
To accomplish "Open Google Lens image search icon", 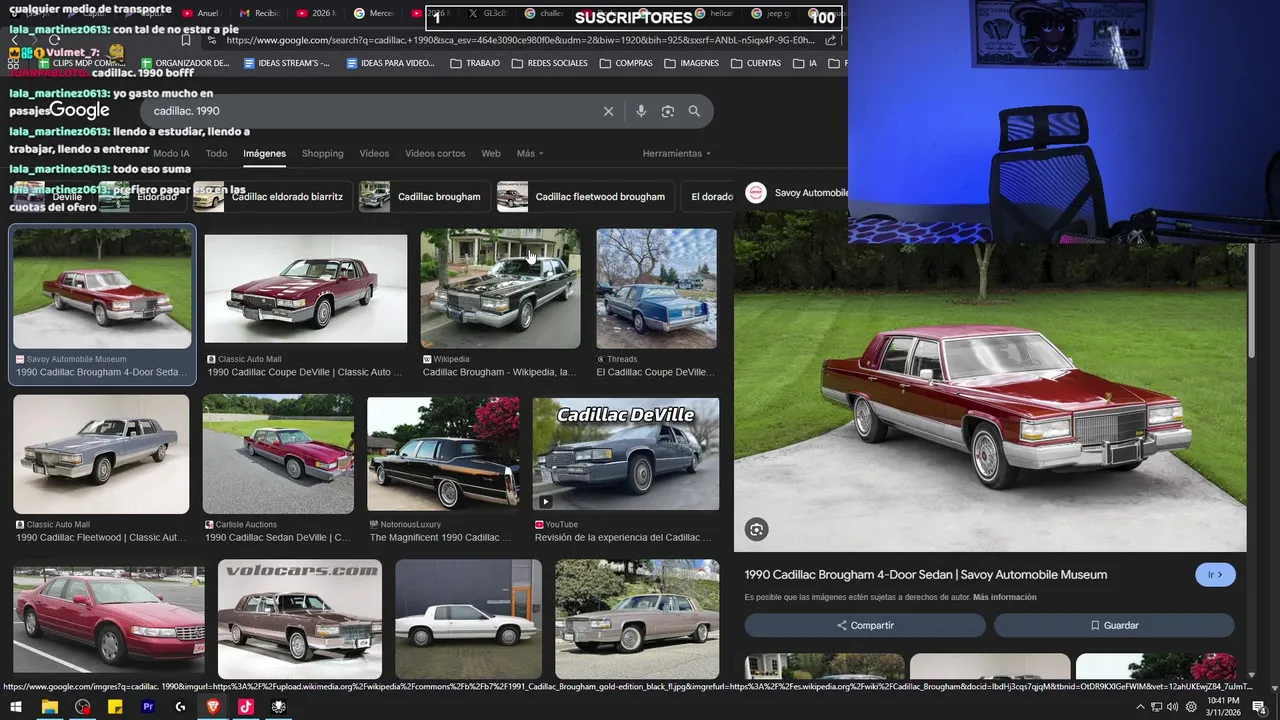I will (x=668, y=111).
